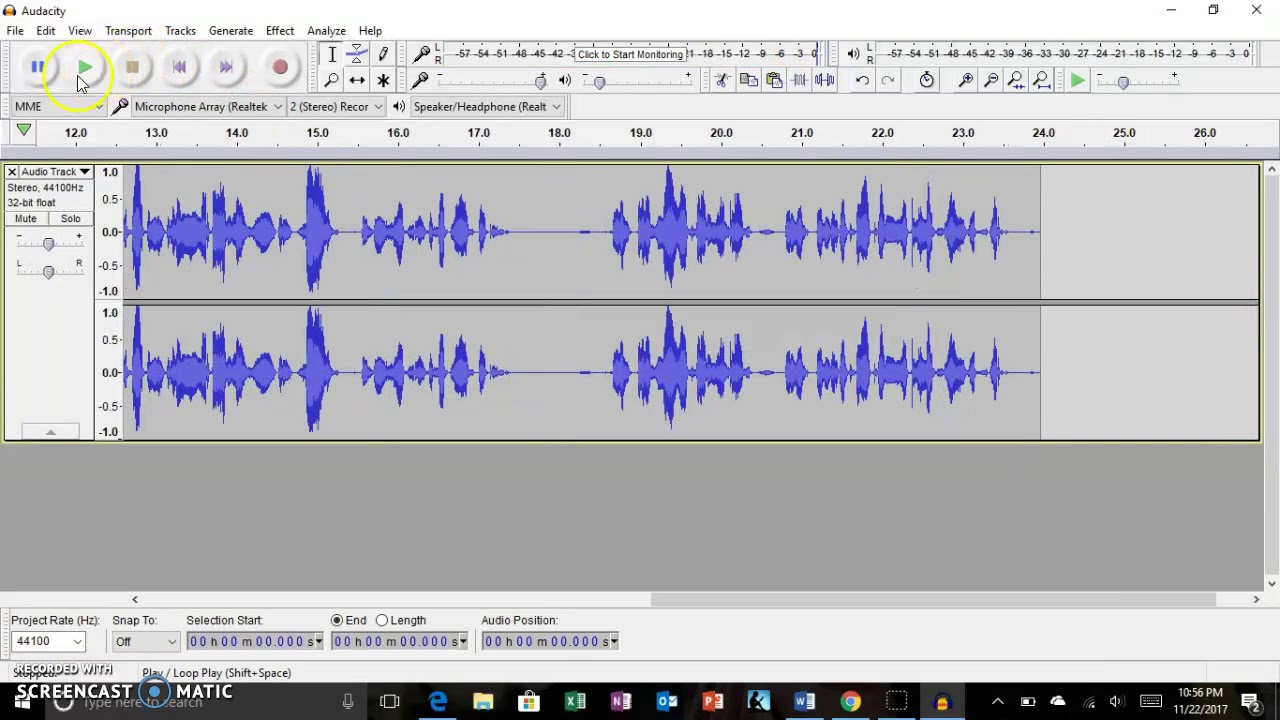Solo the Audio Track

tap(70, 218)
